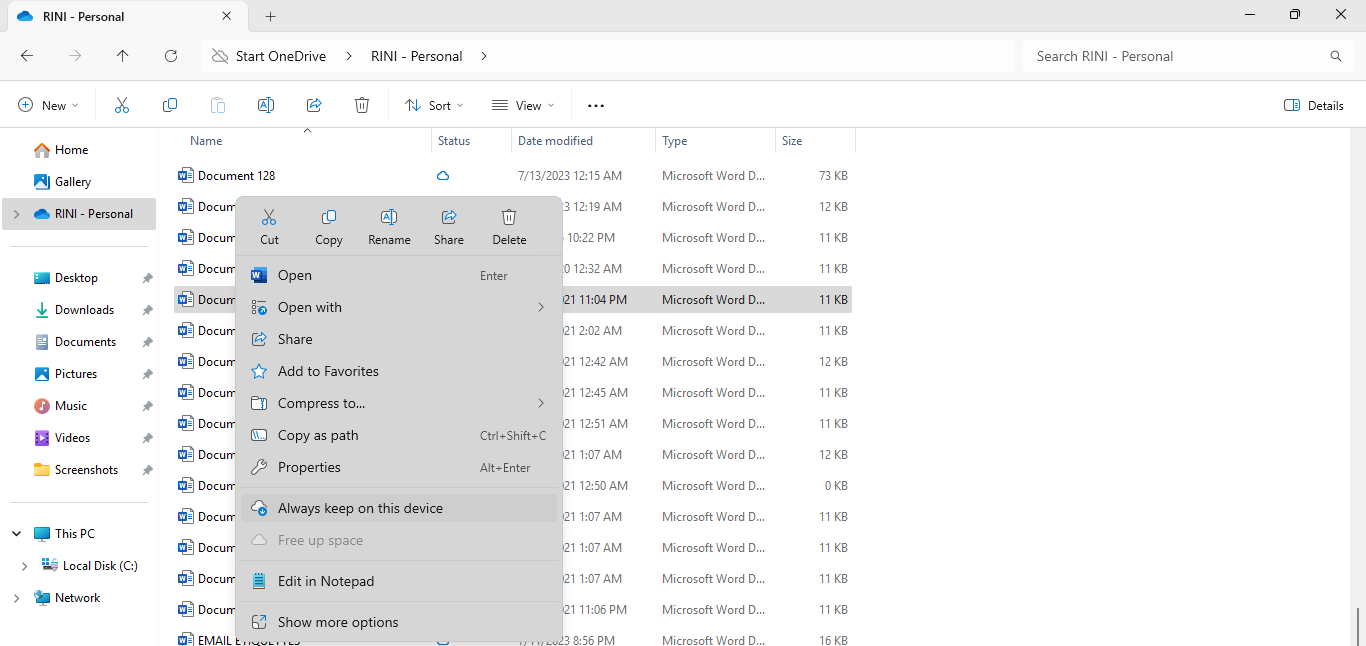
Task: Expand the Local Disk (C:) tree node
Action: coord(25,566)
